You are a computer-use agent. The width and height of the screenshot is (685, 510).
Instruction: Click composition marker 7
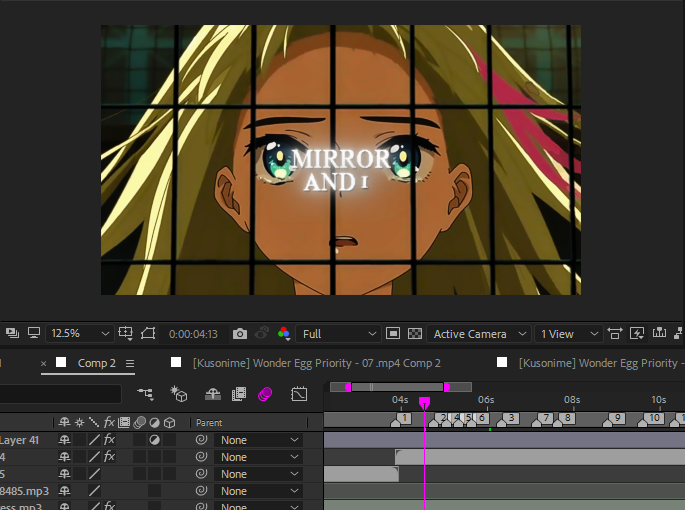[543, 419]
